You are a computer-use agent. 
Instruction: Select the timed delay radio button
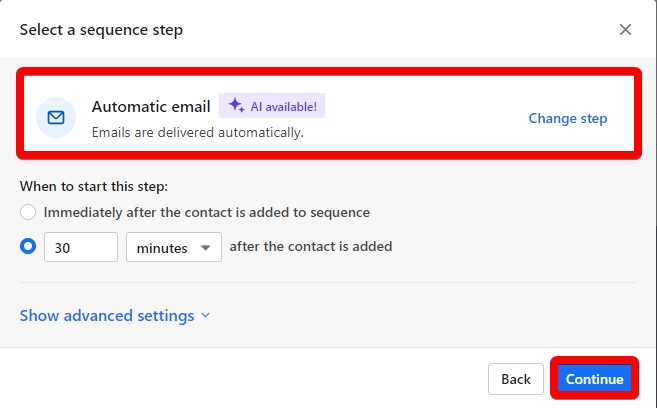pyautogui.click(x=28, y=247)
